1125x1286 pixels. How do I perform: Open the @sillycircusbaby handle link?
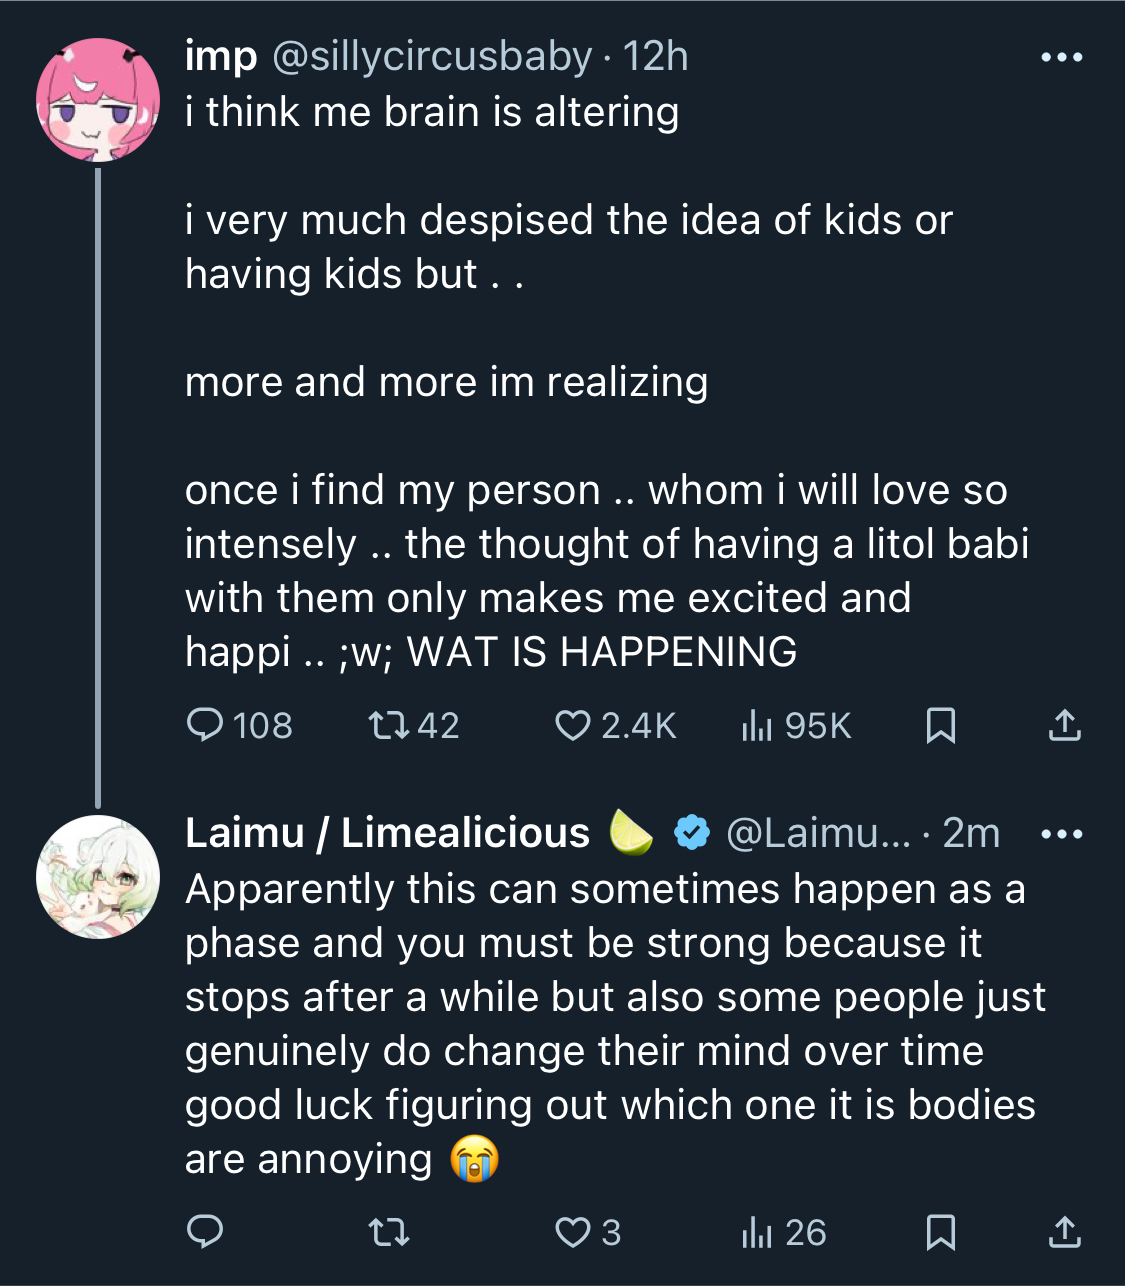(432, 57)
